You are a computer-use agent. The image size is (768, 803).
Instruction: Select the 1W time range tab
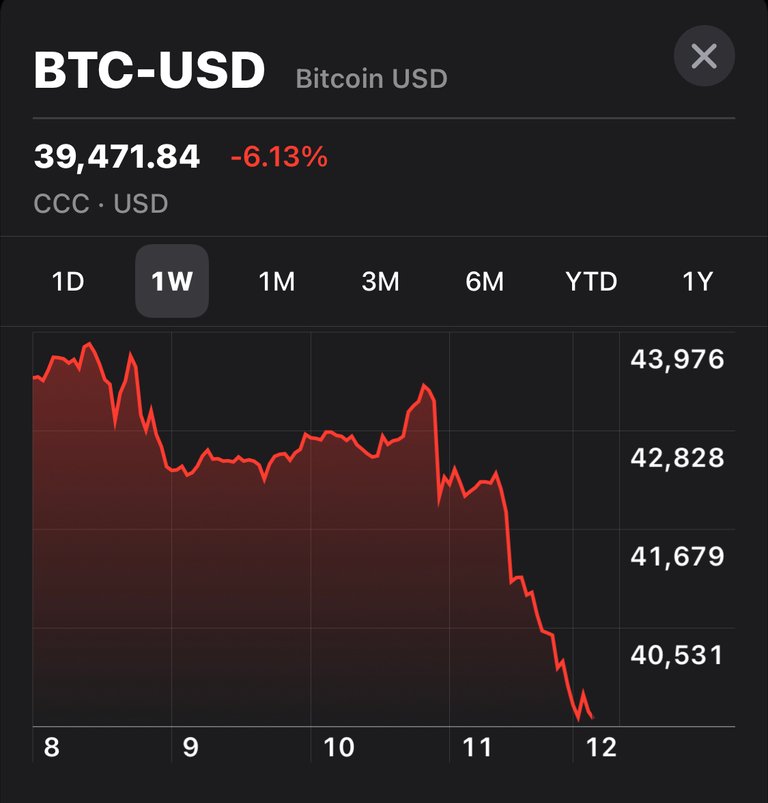pyautogui.click(x=172, y=282)
